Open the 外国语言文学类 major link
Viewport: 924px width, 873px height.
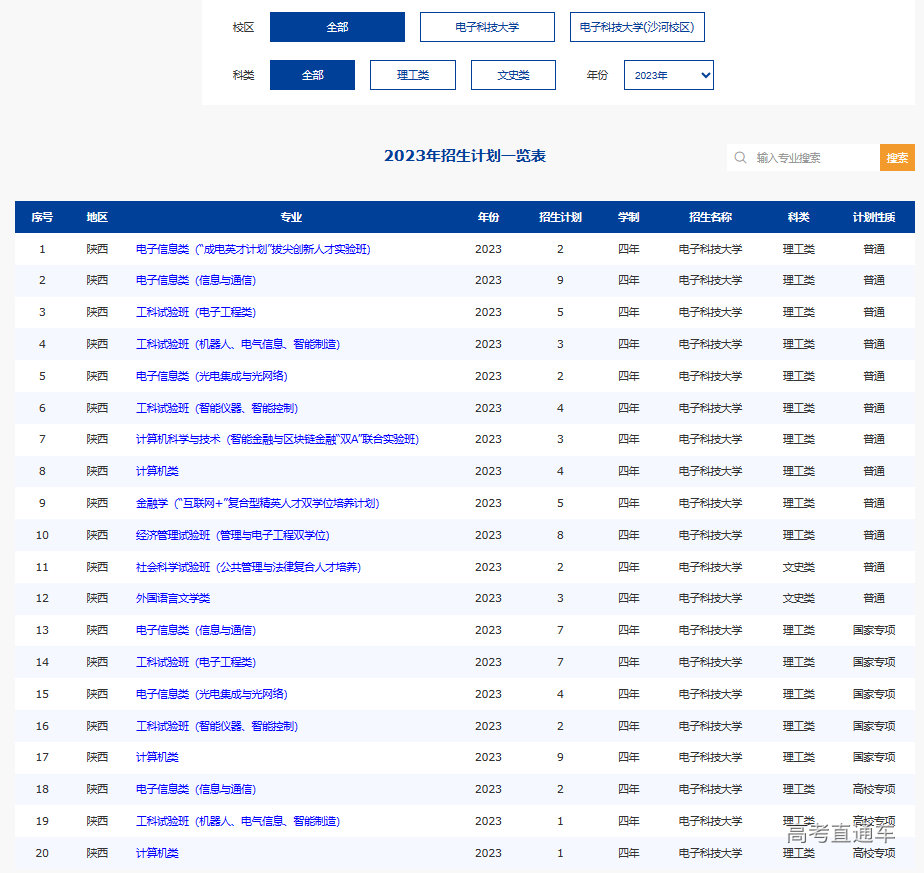click(x=173, y=598)
